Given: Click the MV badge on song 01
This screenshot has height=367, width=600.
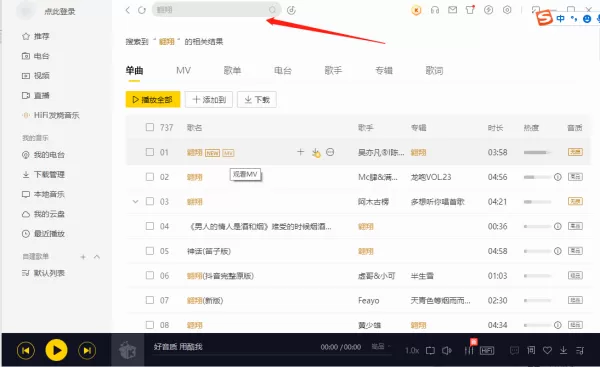Looking at the screenshot, I should [228, 153].
